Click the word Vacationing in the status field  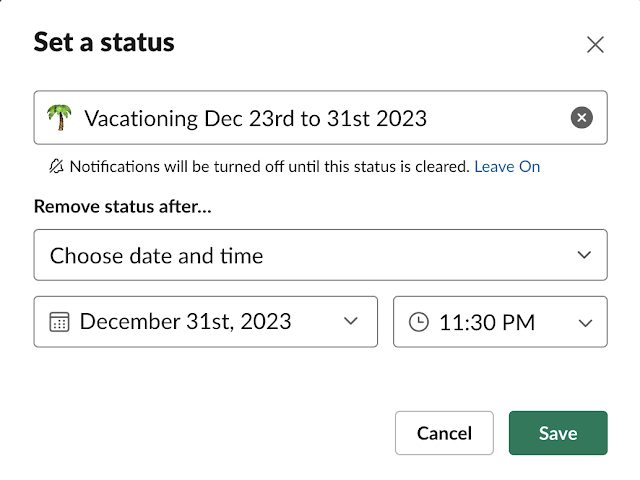point(141,118)
